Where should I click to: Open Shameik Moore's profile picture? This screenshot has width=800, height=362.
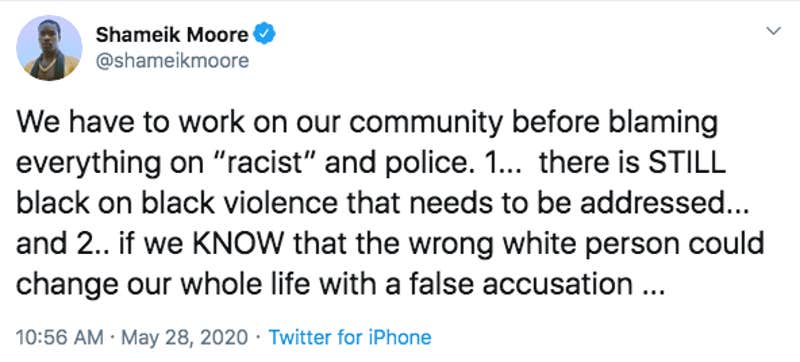click(49, 48)
